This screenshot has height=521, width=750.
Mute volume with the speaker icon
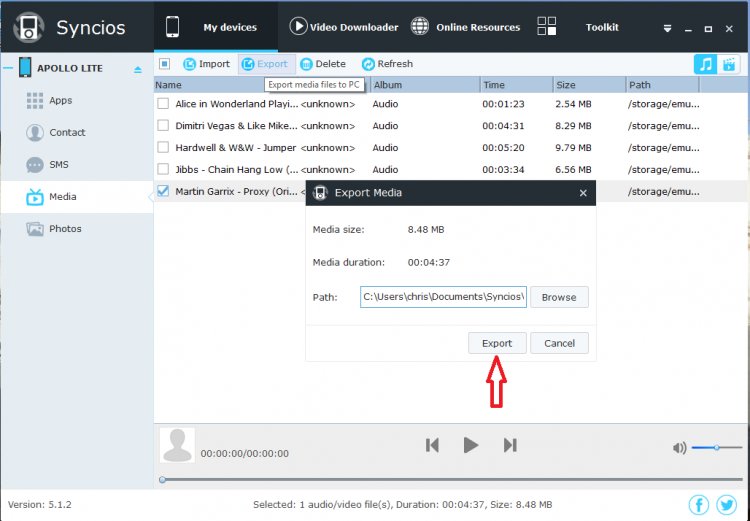(x=679, y=448)
